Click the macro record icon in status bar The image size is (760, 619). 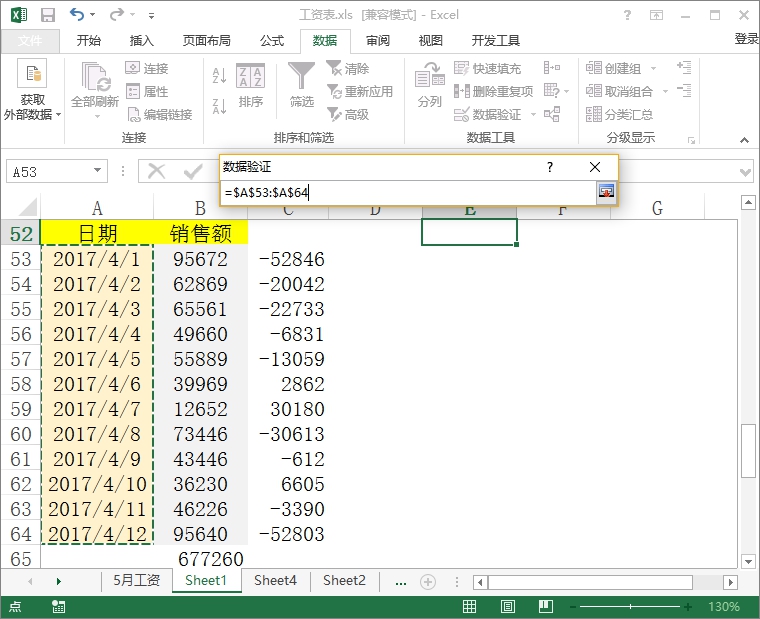point(59,606)
